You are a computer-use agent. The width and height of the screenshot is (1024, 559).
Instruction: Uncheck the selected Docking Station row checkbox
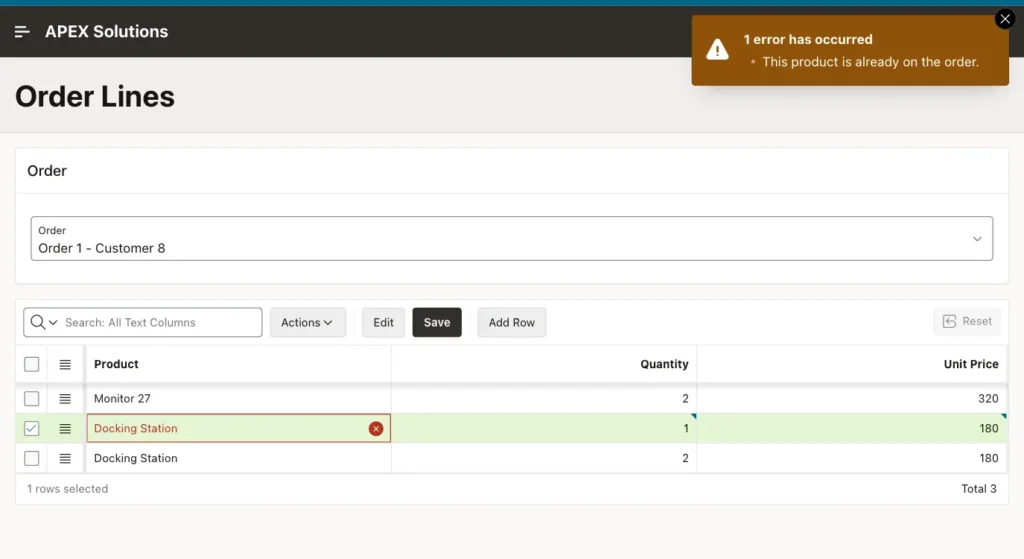[31, 428]
